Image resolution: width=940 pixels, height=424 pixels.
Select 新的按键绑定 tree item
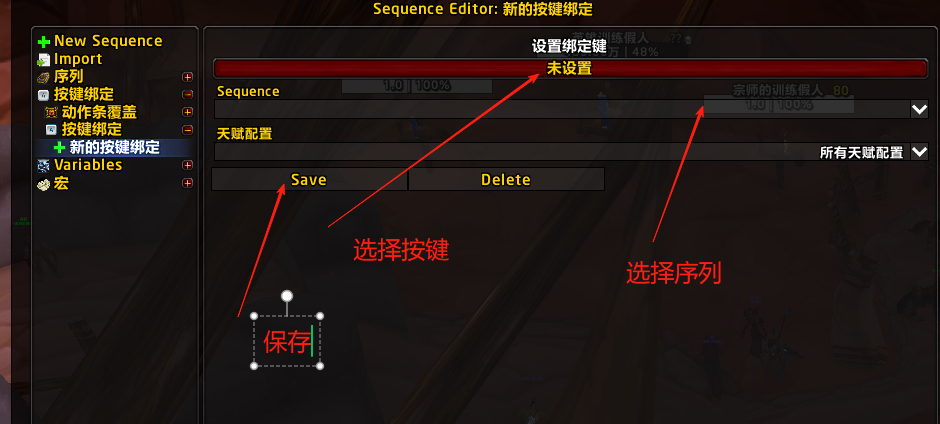(114, 148)
